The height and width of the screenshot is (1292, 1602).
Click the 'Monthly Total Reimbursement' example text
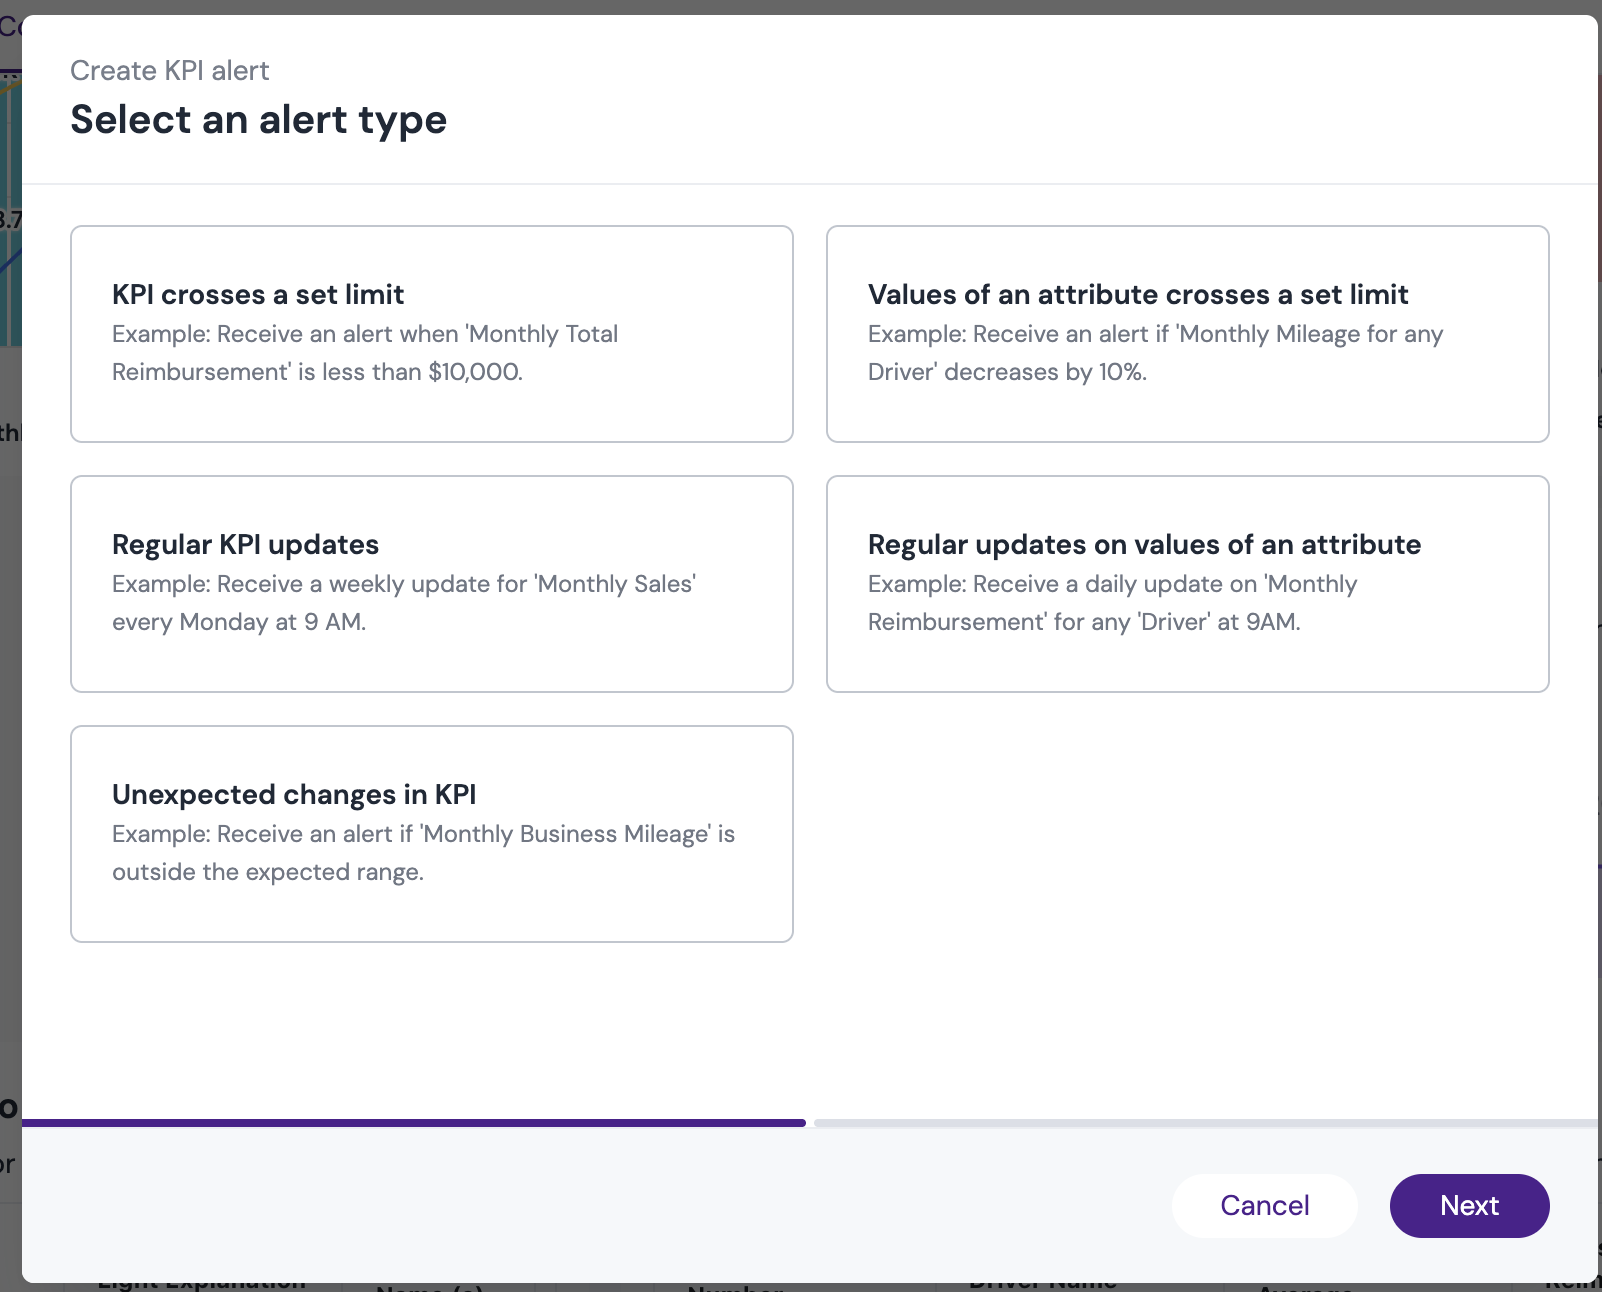[365, 353]
